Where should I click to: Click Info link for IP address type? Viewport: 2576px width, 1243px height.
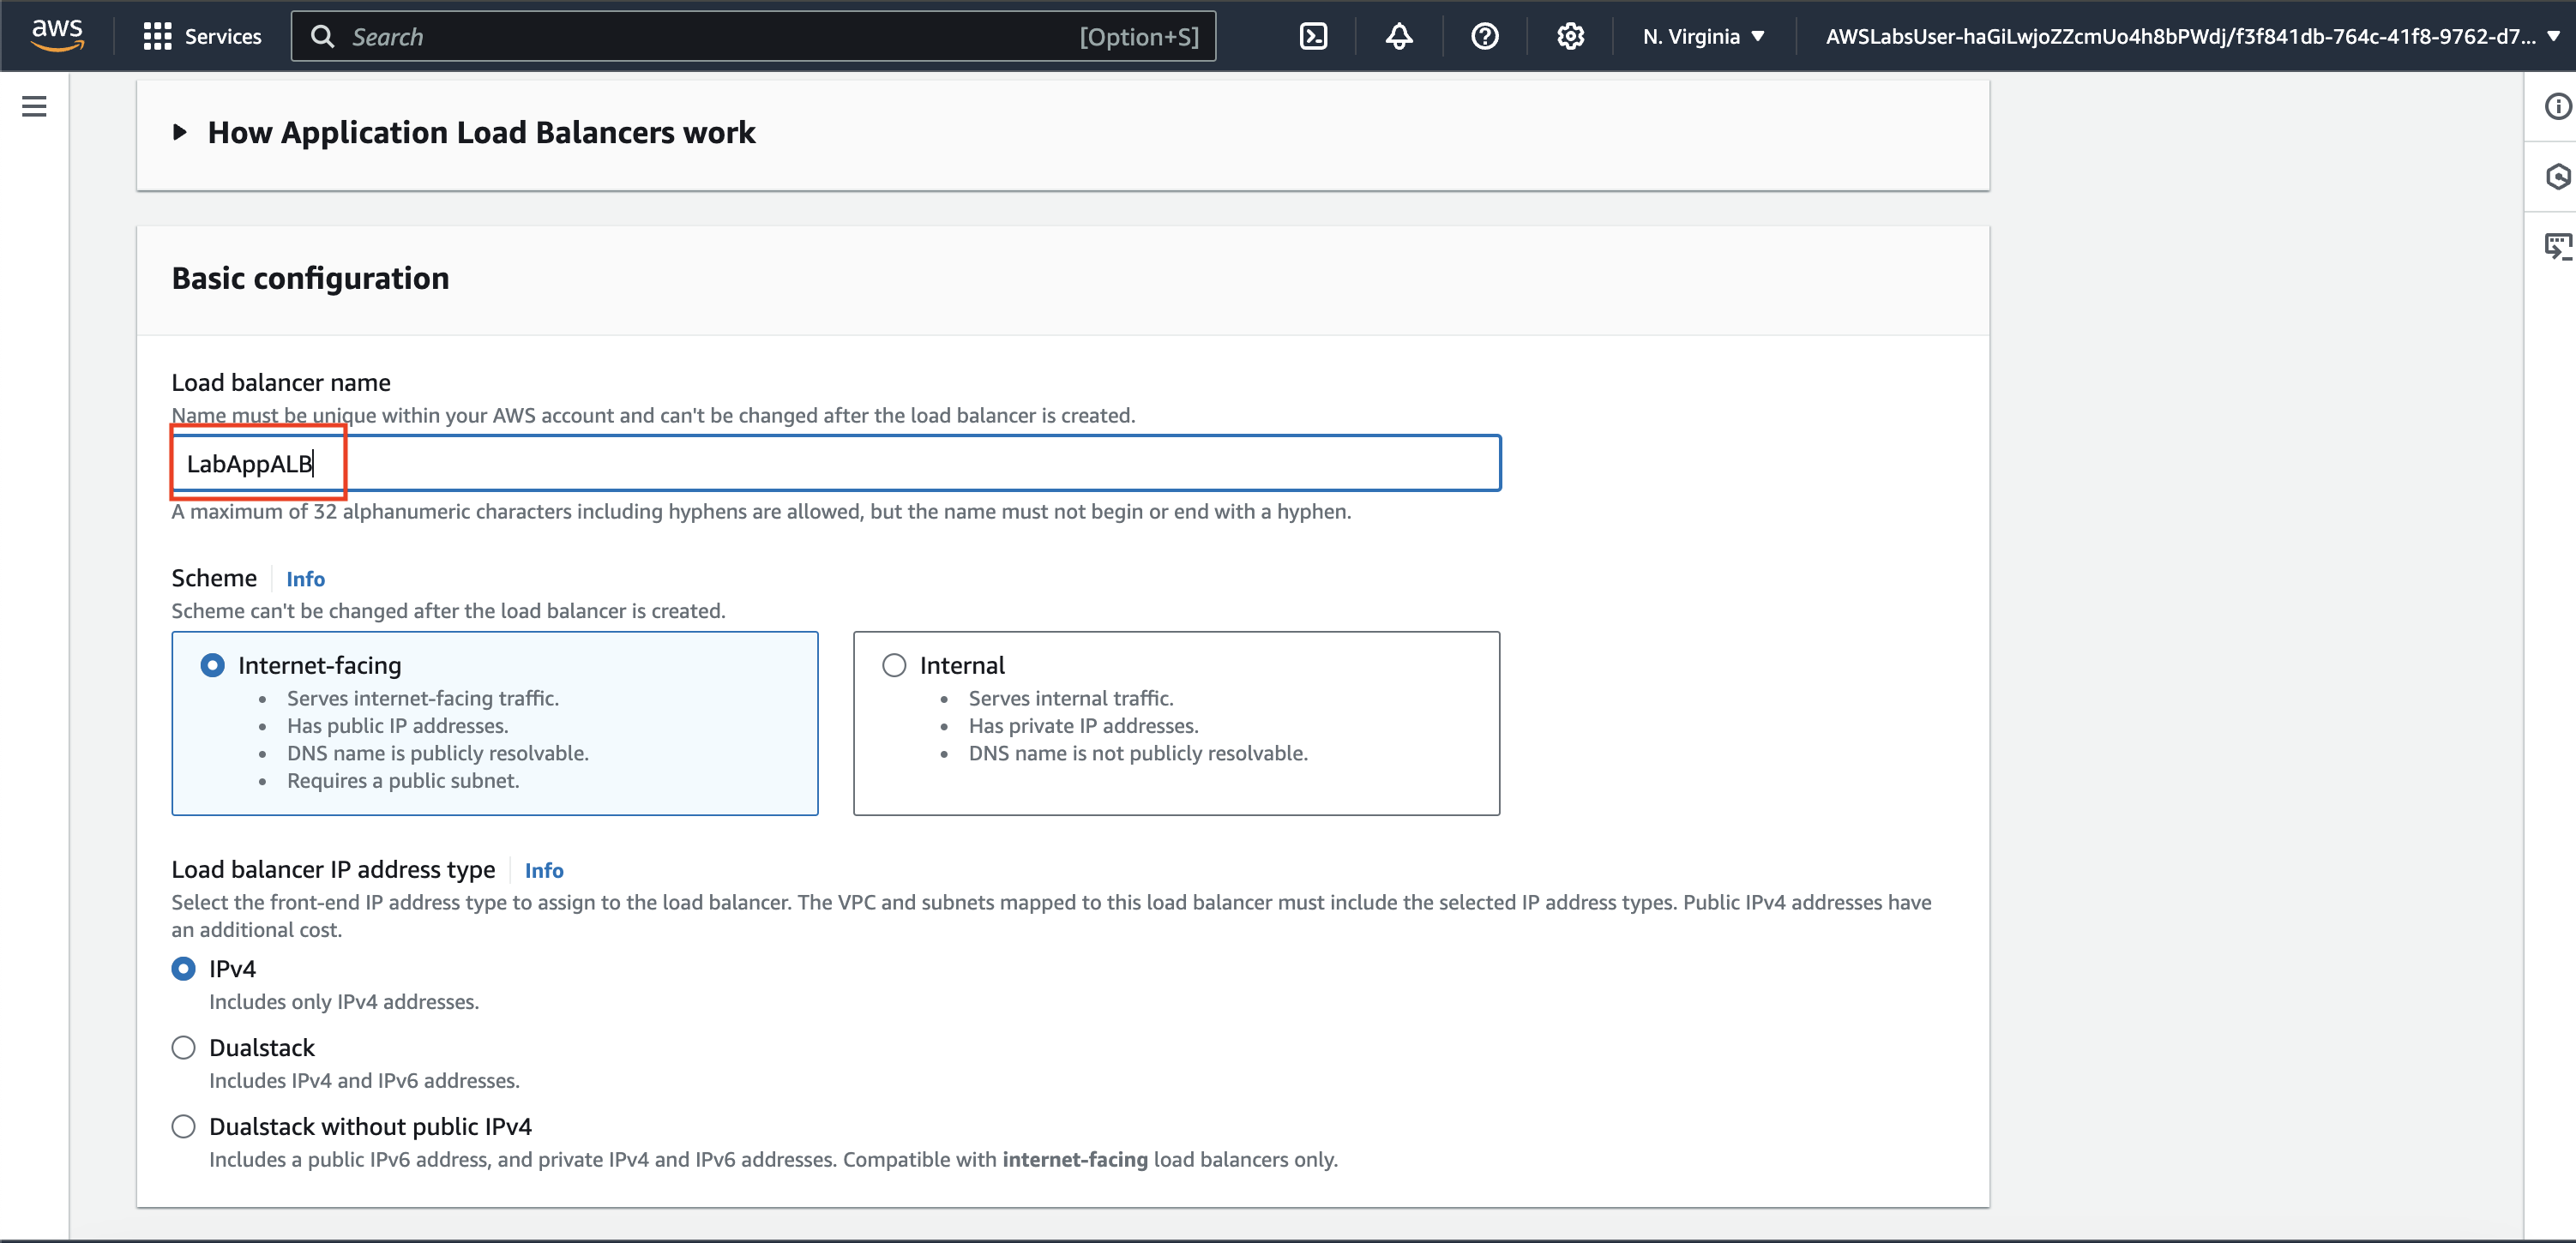click(x=543, y=870)
